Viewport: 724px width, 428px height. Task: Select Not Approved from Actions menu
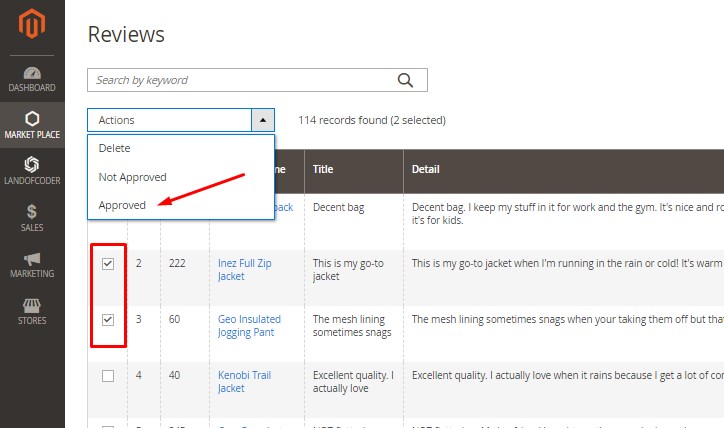(132, 177)
